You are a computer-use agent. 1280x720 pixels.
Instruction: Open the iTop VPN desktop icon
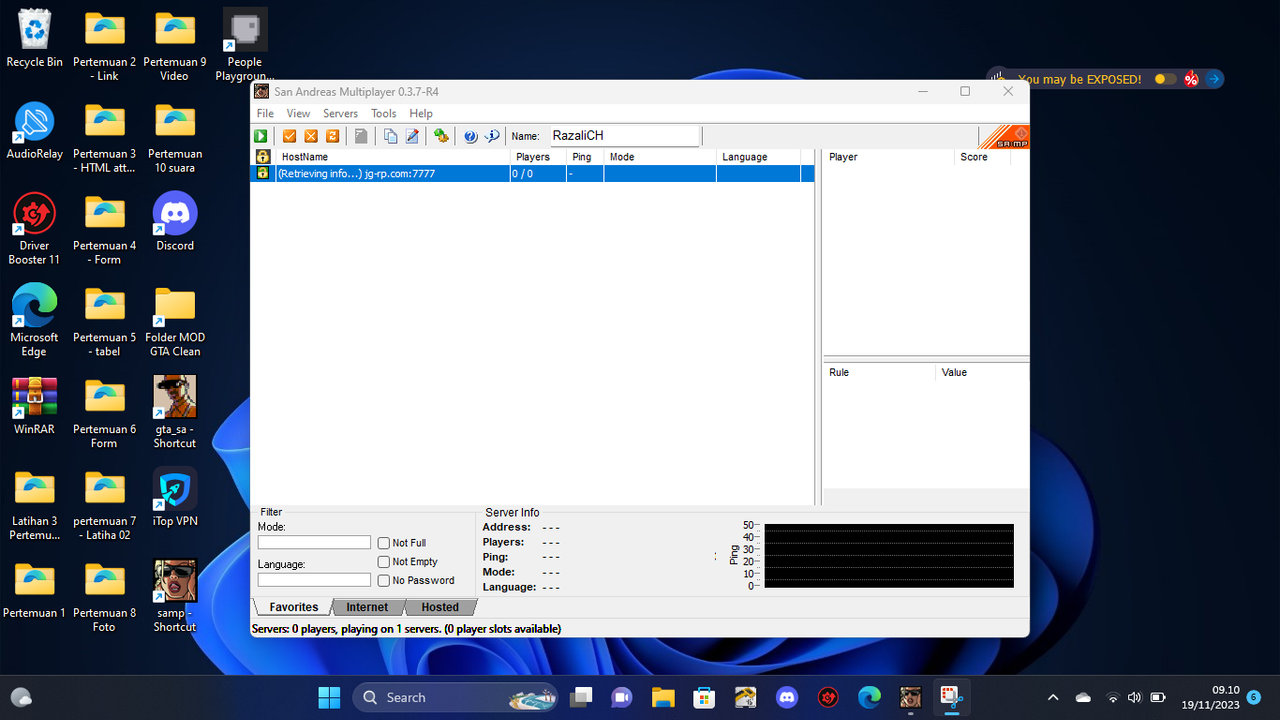[x=175, y=497]
